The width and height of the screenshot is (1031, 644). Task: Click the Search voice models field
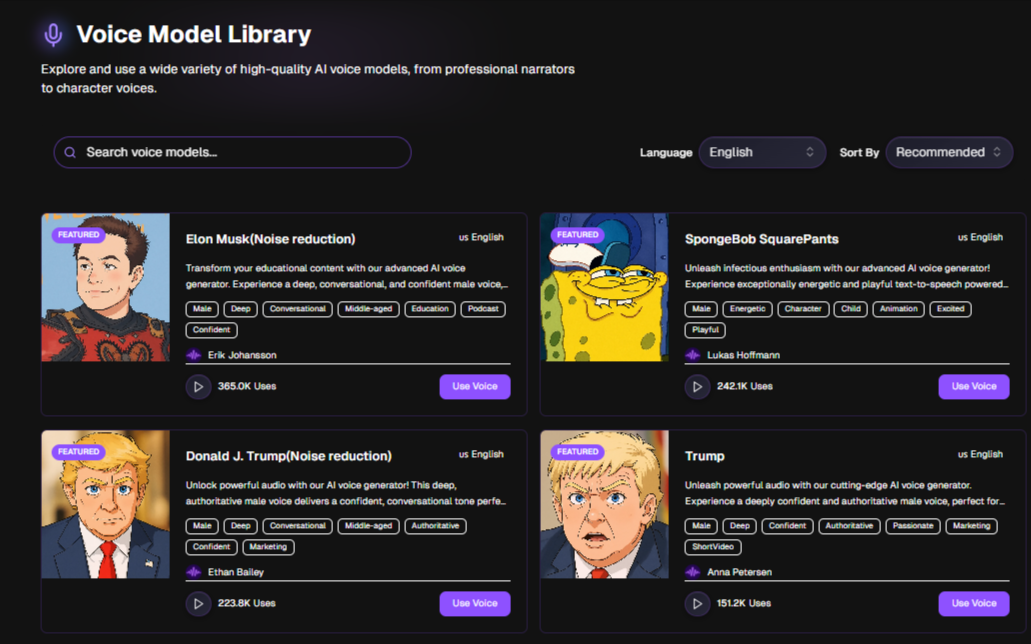233,153
